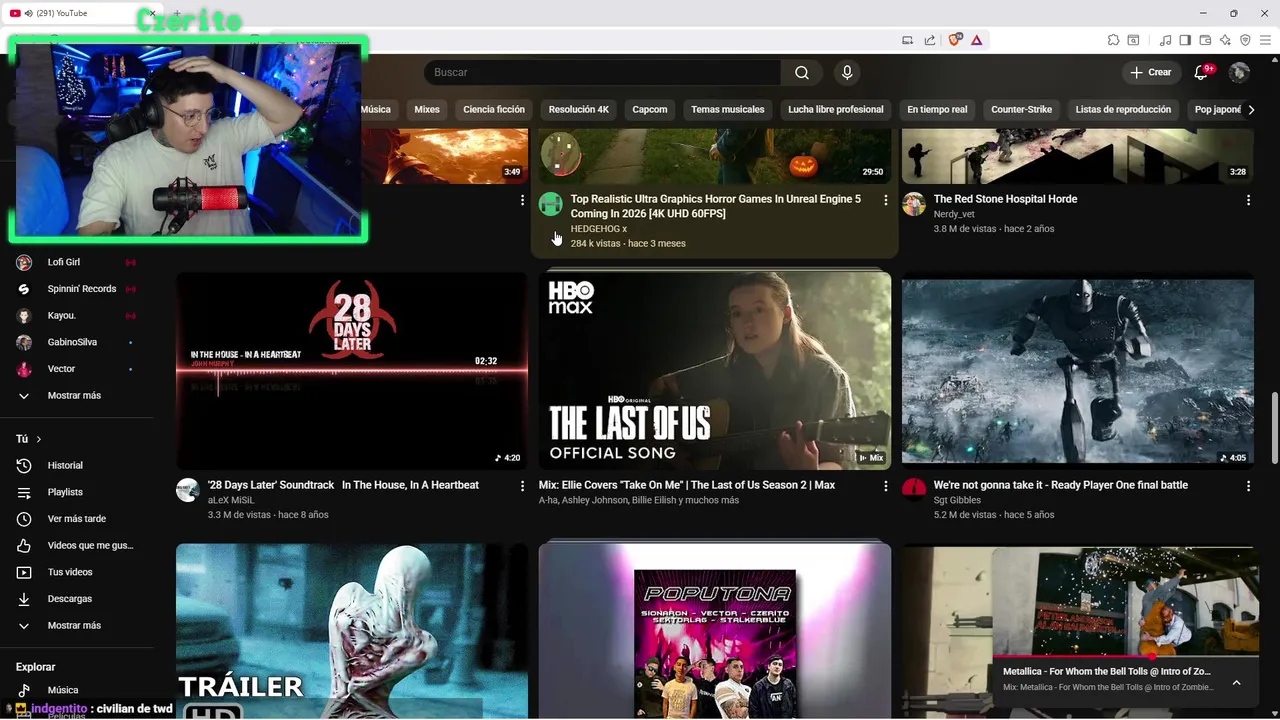
Task: Click the search magnifier button
Action: 802,72
